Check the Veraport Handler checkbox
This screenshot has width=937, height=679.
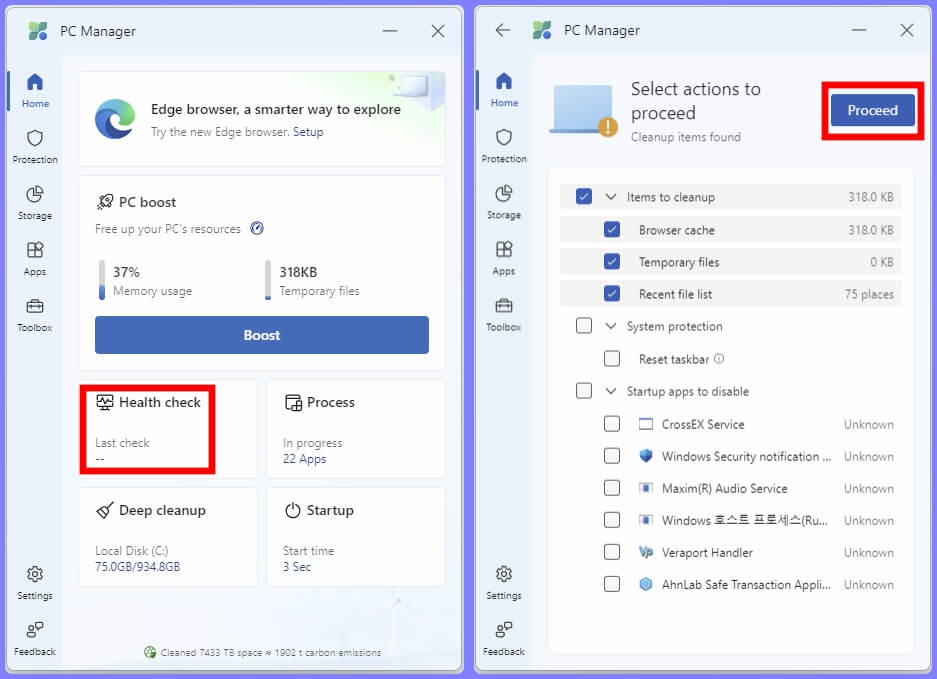click(612, 552)
